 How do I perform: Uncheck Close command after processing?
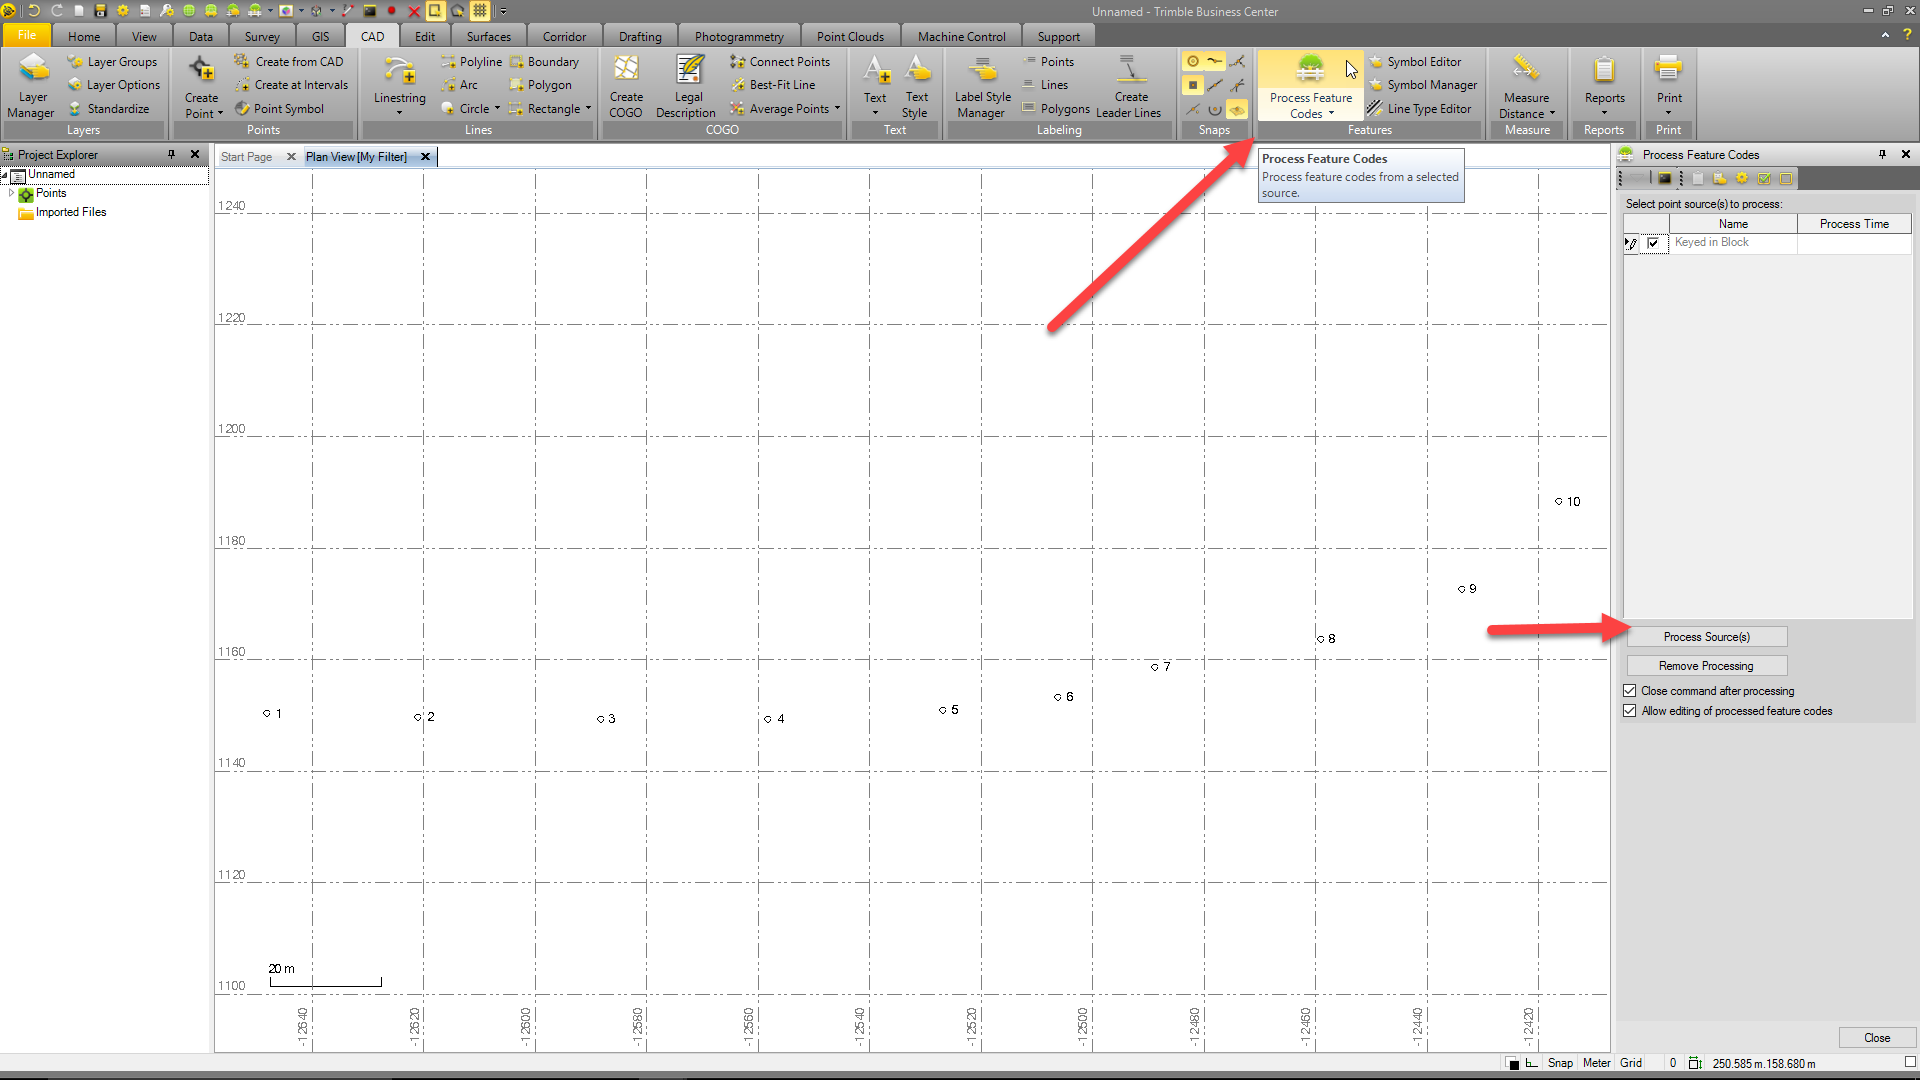coord(1630,690)
